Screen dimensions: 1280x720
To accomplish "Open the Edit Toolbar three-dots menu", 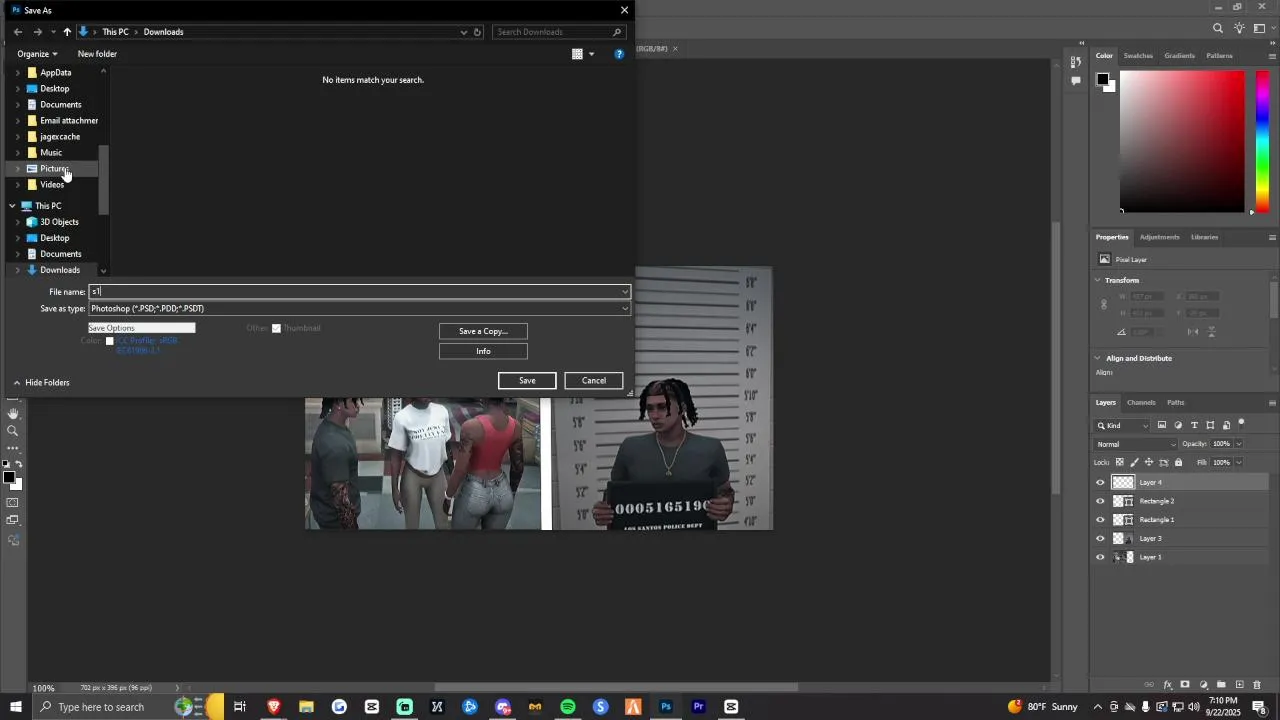I will [13, 448].
